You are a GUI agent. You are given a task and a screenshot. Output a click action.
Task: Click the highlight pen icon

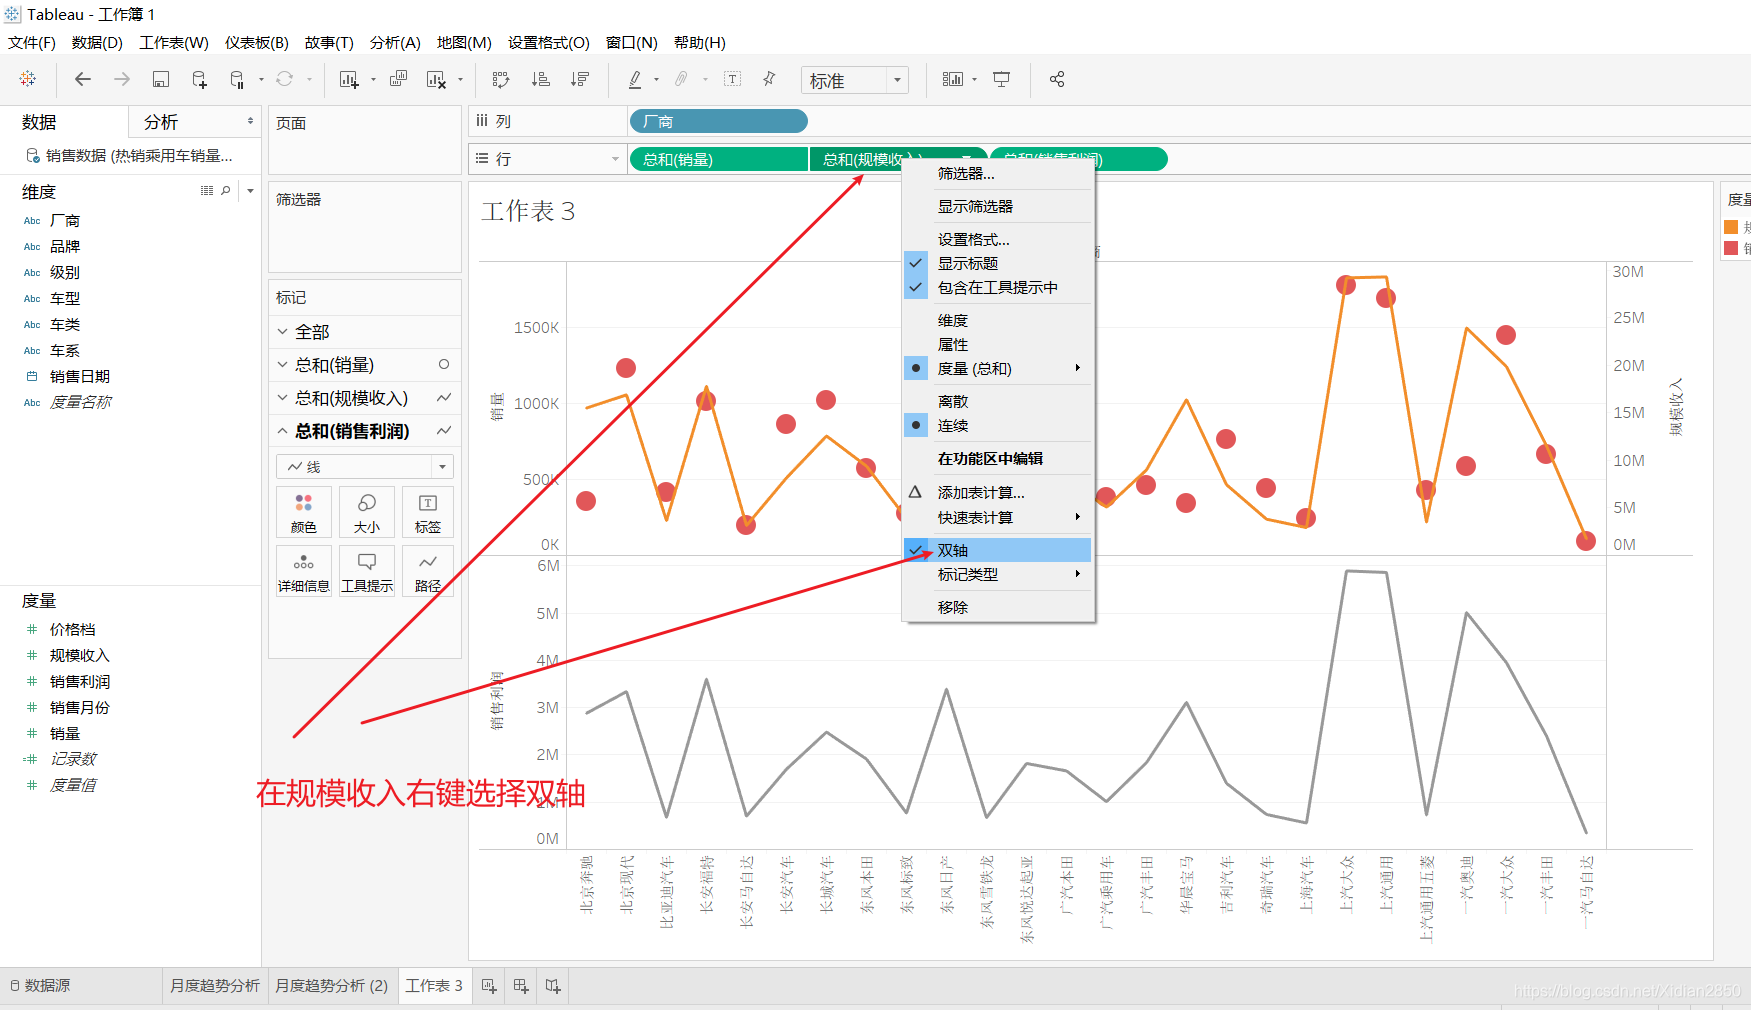pos(634,79)
